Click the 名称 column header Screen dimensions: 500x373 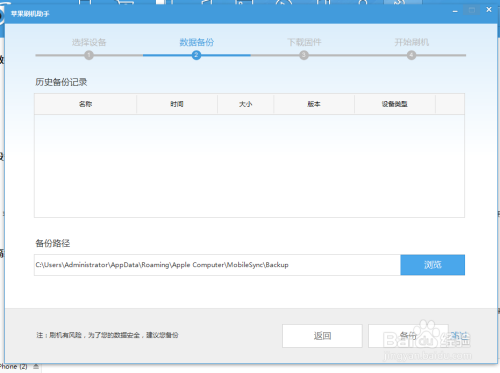(85, 104)
